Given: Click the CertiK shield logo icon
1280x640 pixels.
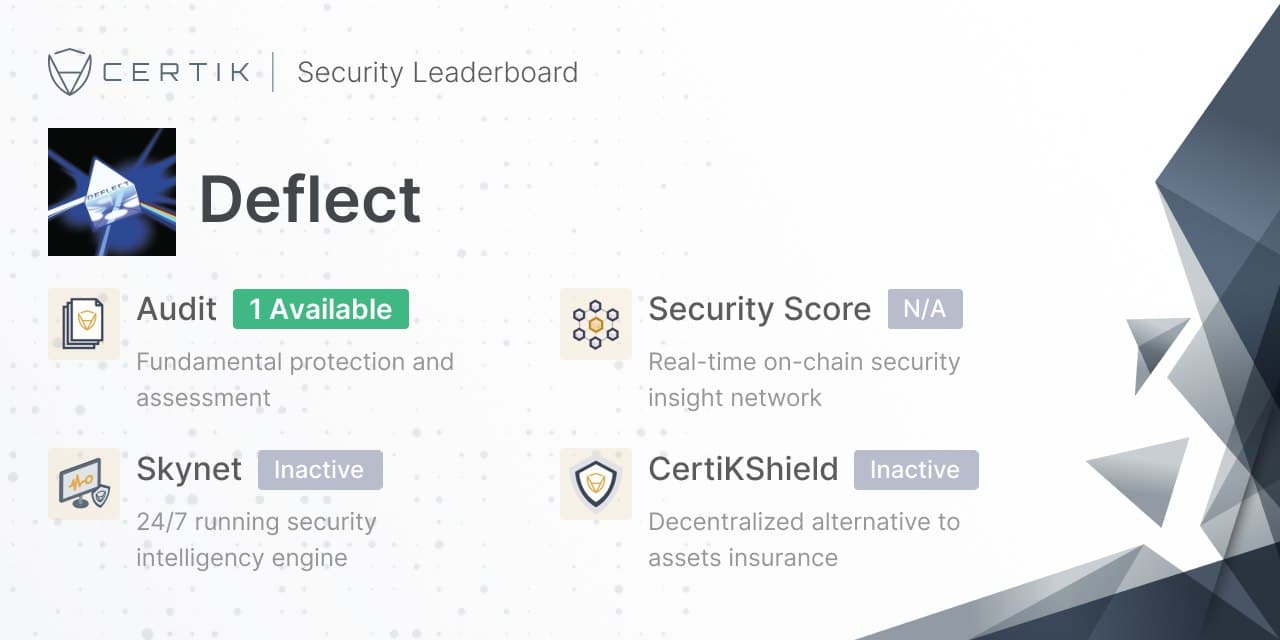Looking at the screenshot, I should pyautogui.click(x=70, y=72).
